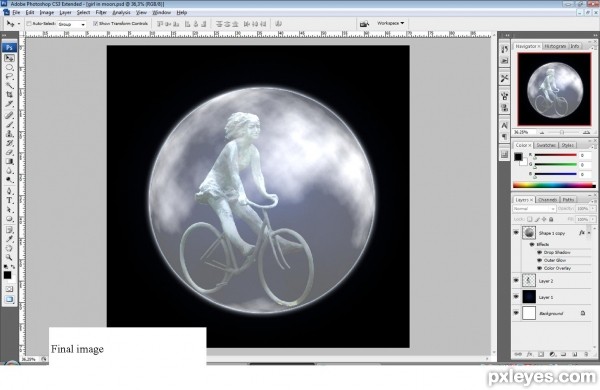Open the Auto-Select Group dropdown
The width and height of the screenshot is (600, 390).
72,24
